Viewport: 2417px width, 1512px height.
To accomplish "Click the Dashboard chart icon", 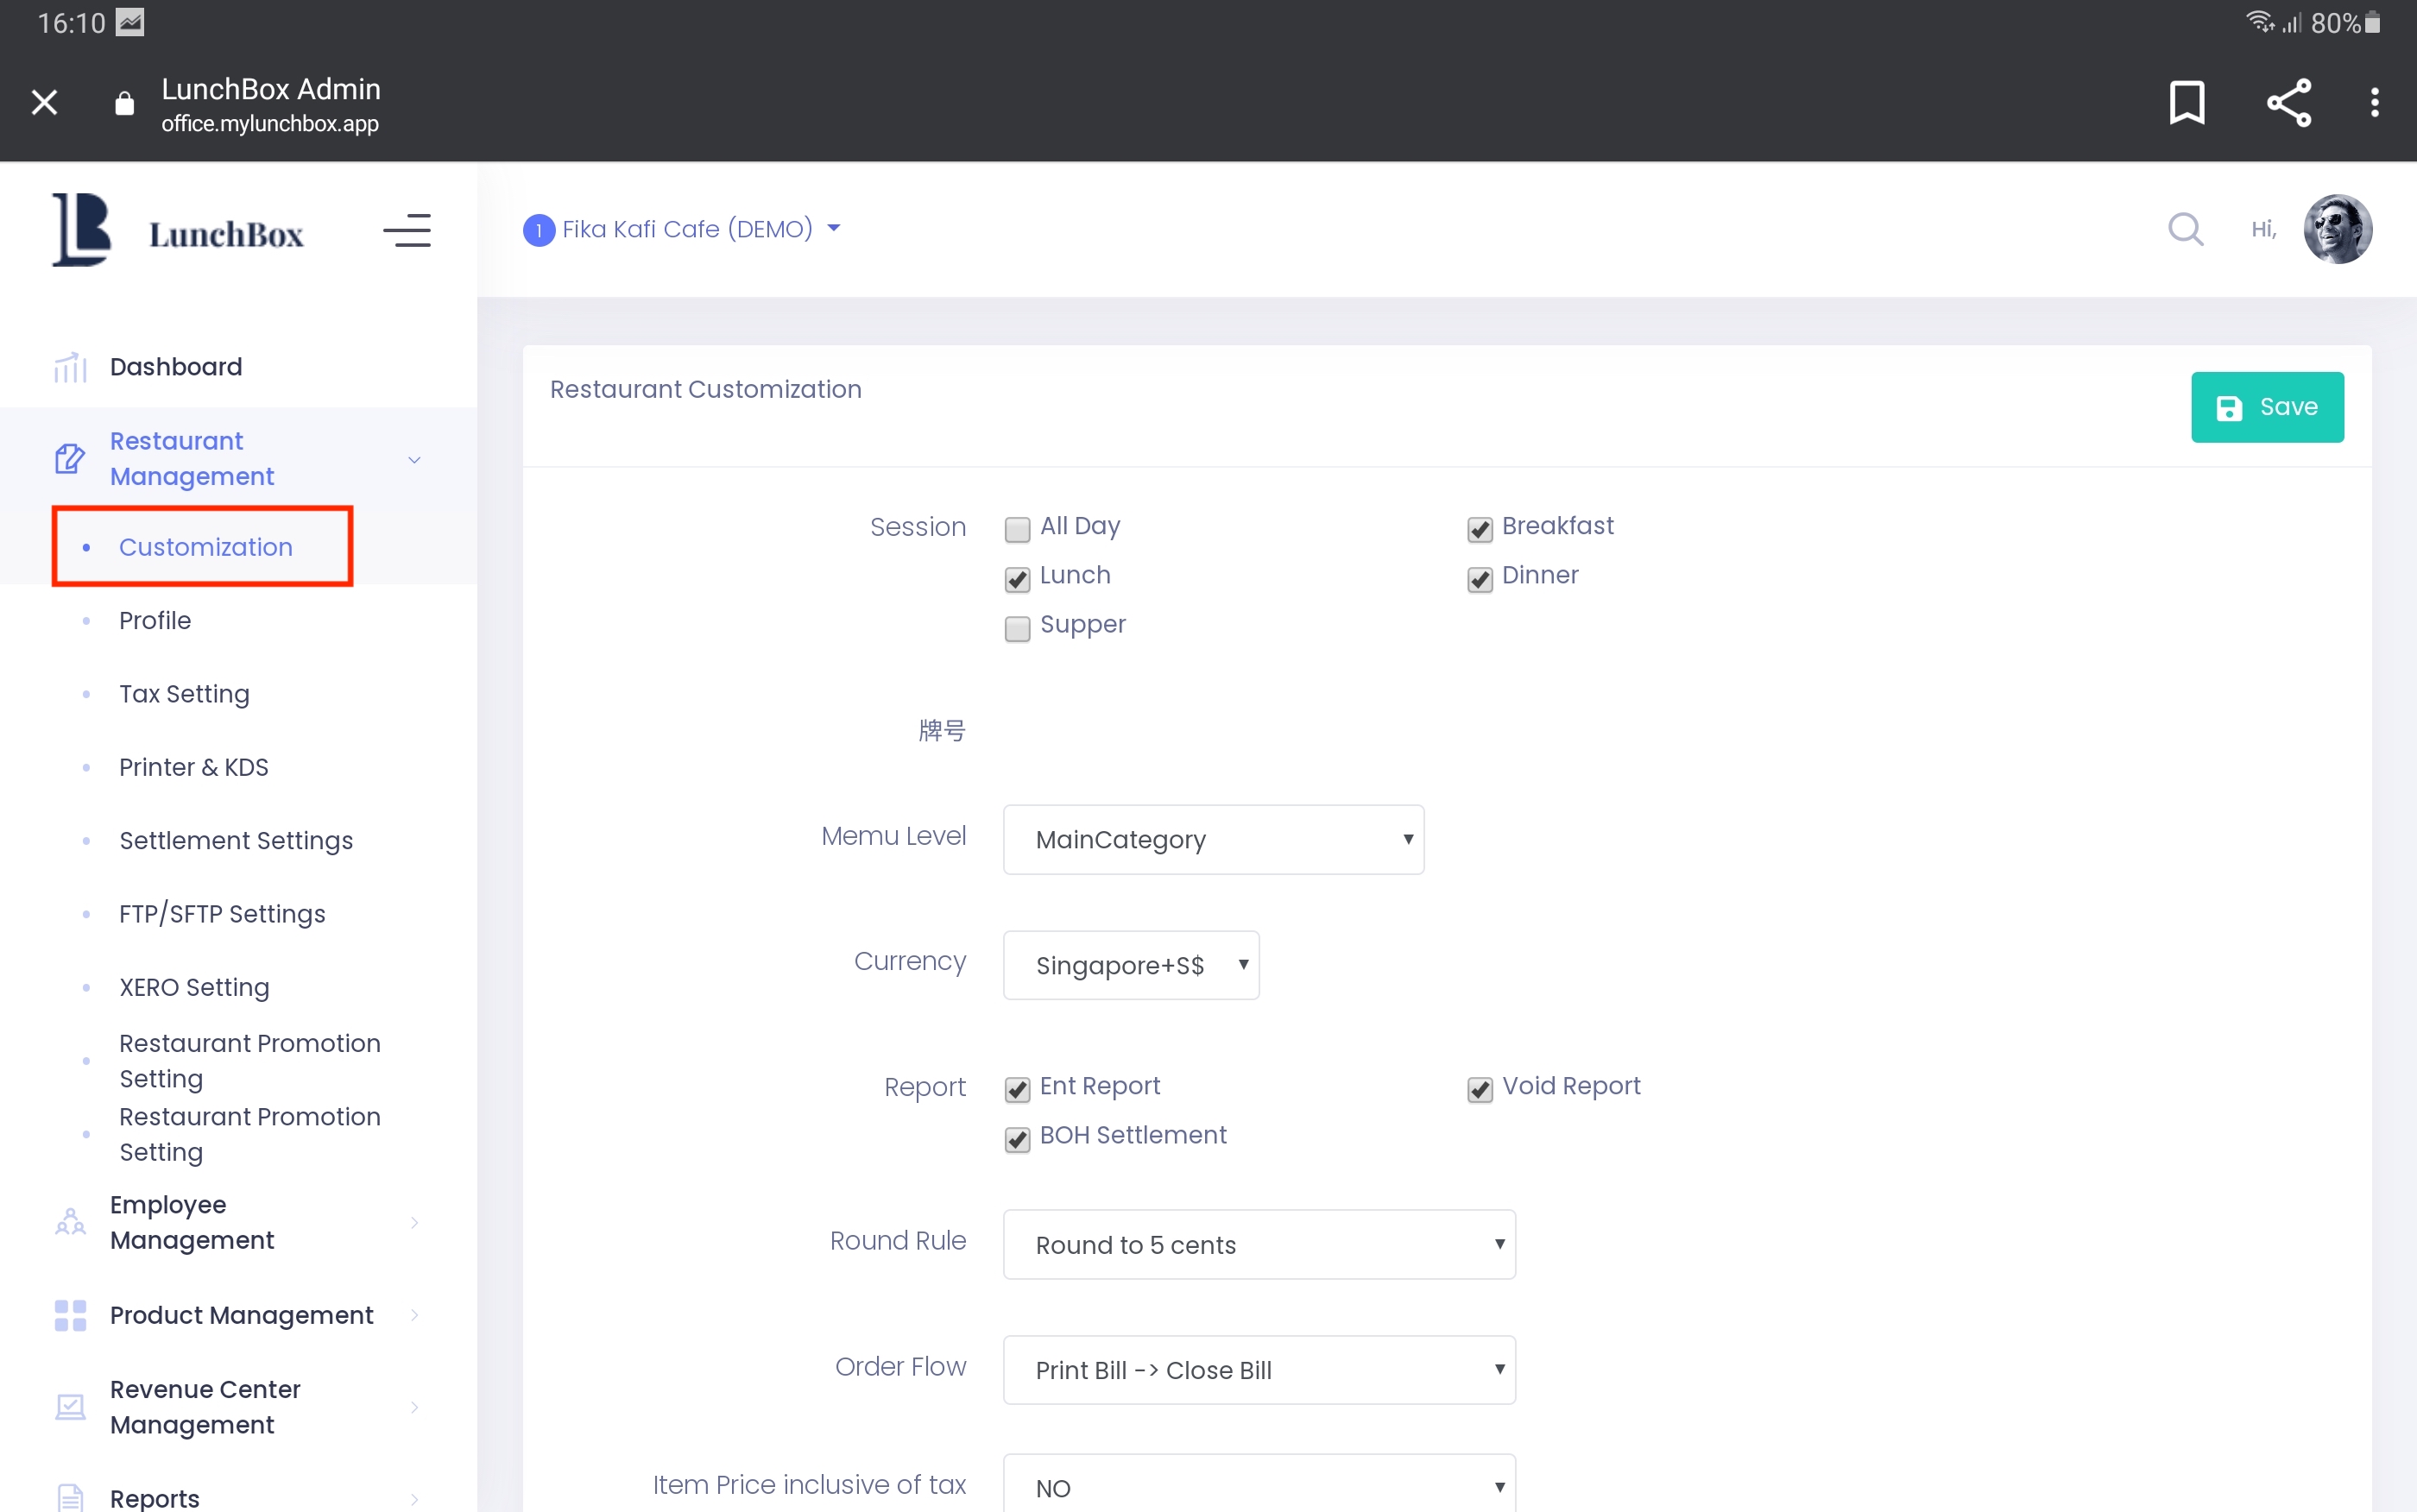I will point(70,367).
